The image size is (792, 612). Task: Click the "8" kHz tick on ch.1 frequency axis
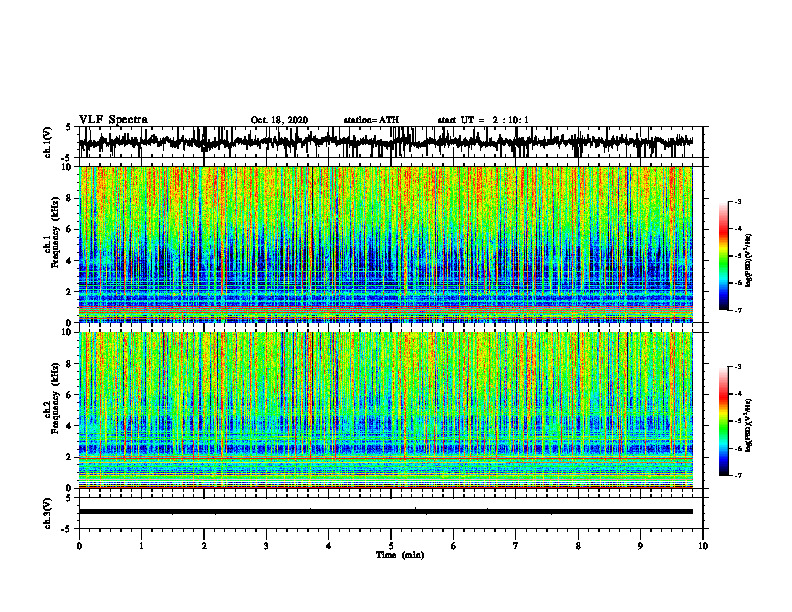(x=69, y=198)
